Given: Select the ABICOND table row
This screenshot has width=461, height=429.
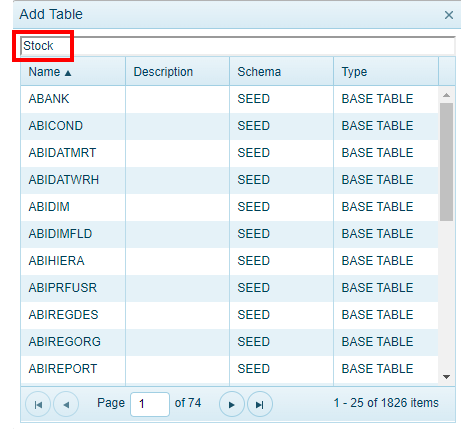Looking at the screenshot, I should (x=229, y=126).
